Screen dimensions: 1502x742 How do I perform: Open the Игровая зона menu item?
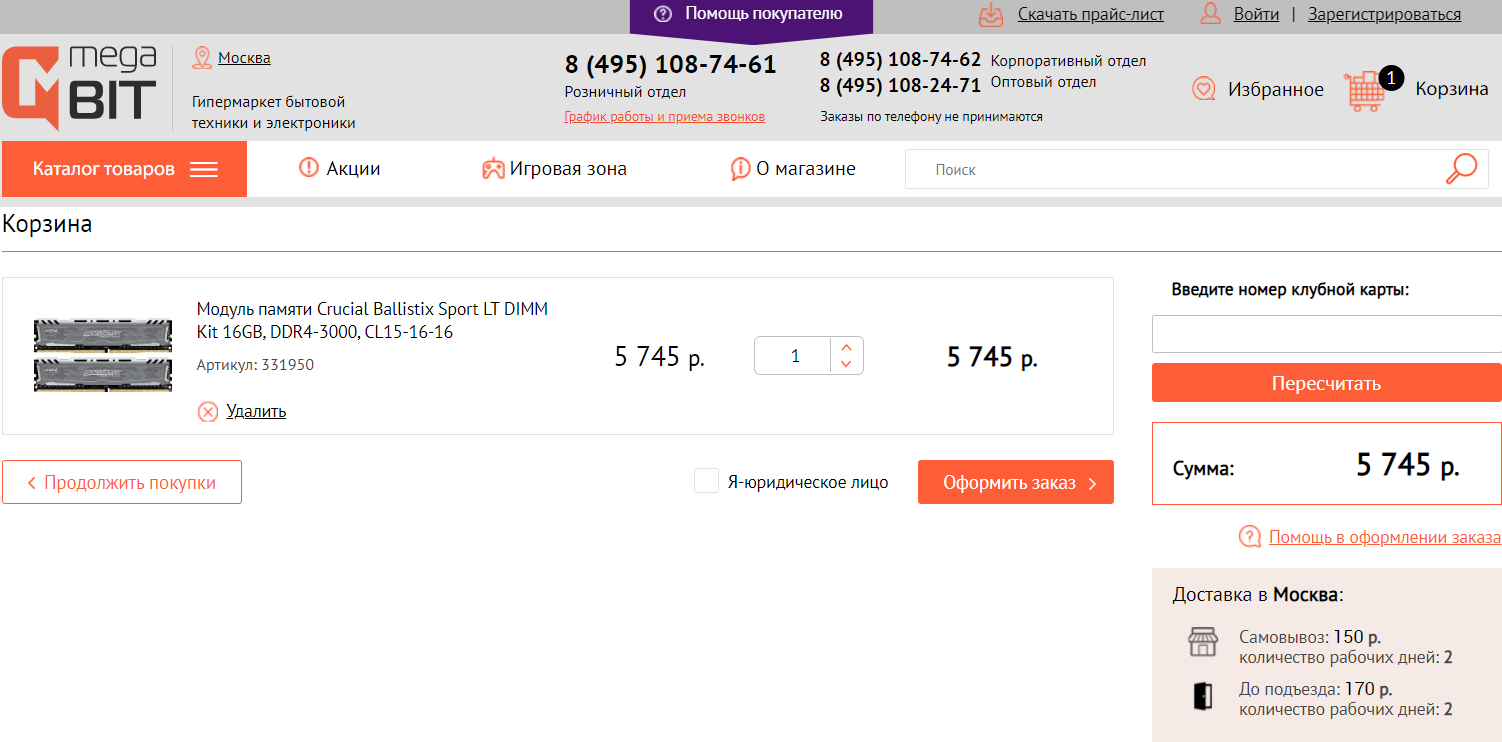click(x=555, y=169)
